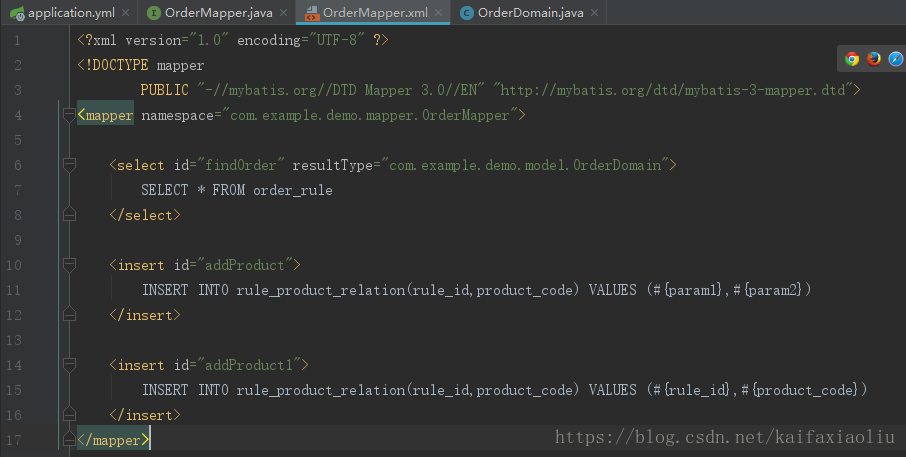
Task: Click the UTF-8 encoding value
Action: point(337,40)
